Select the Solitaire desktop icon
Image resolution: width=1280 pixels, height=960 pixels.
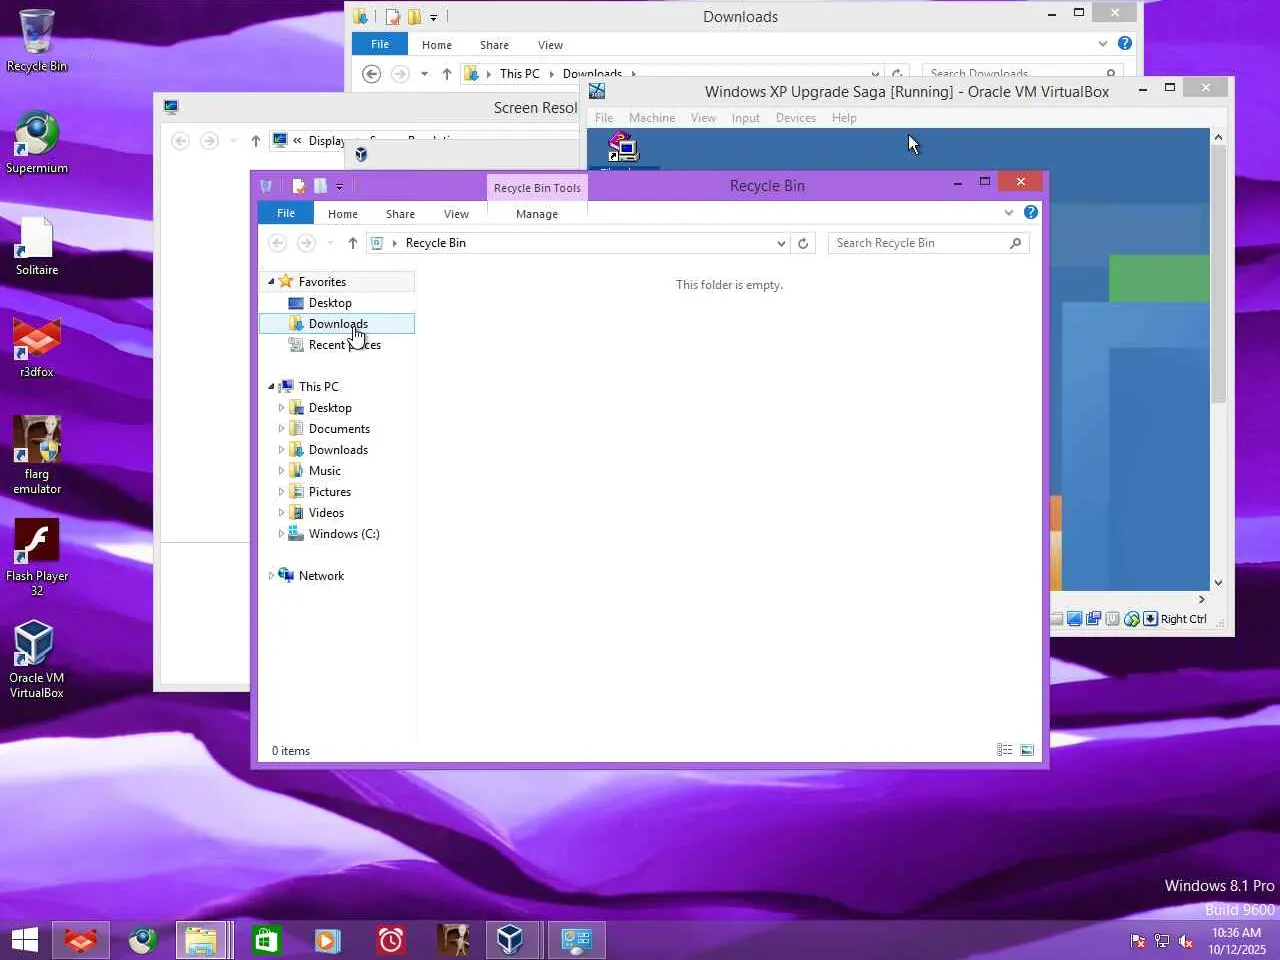(x=37, y=245)
